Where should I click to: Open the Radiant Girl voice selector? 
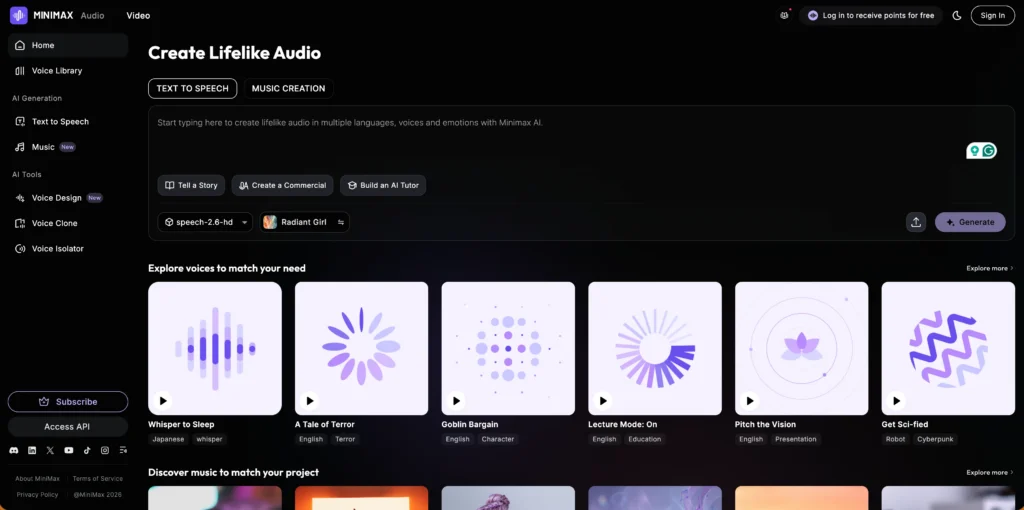(304, 222)
